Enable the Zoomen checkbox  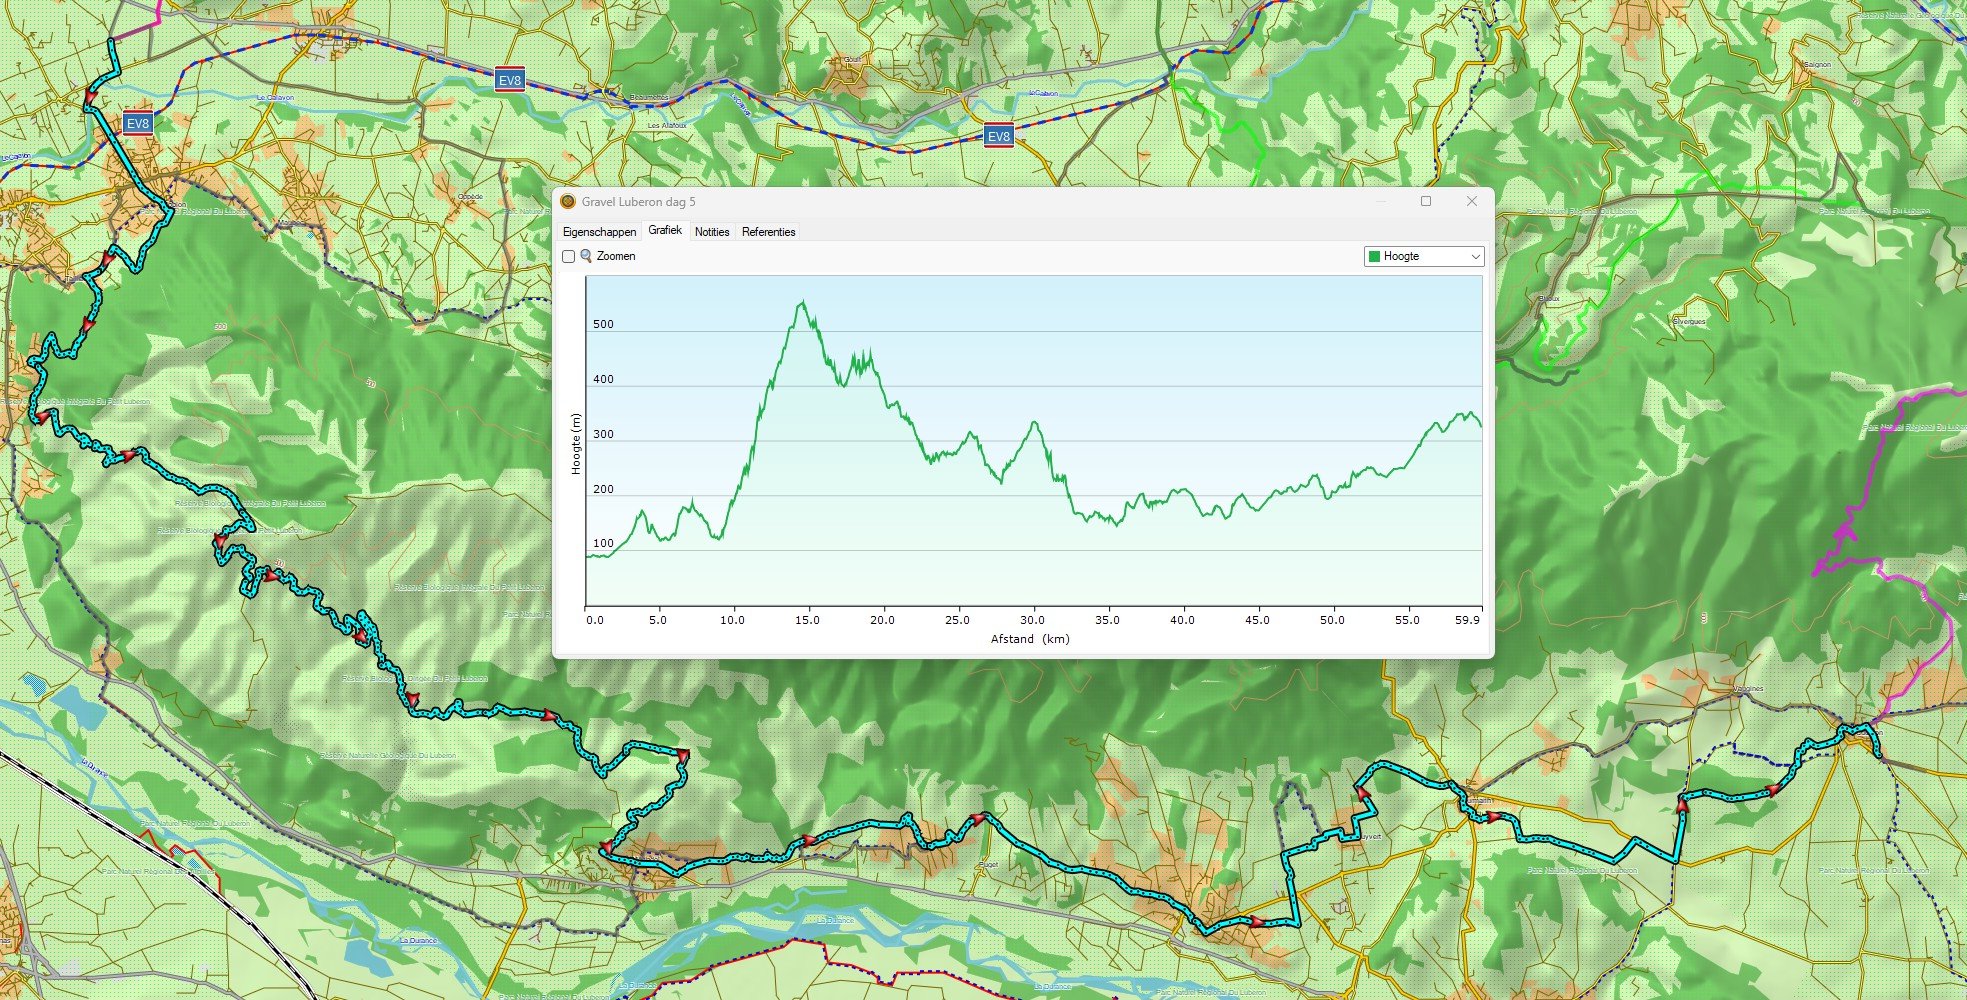(568, 257)
